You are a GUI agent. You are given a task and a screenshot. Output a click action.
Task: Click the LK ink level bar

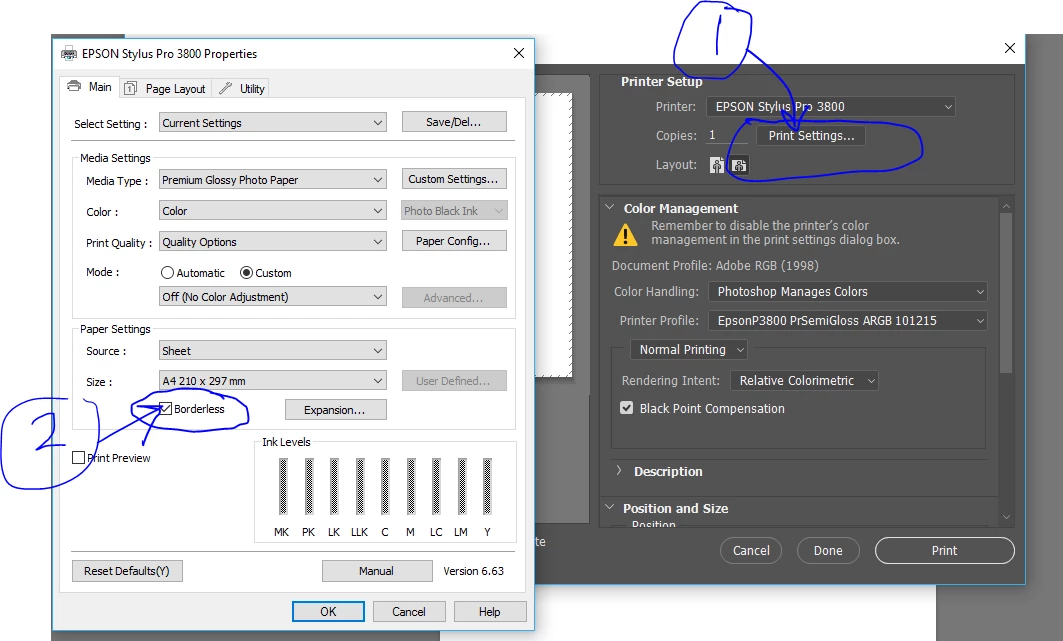pyautogui.click(x=334, y=487)
